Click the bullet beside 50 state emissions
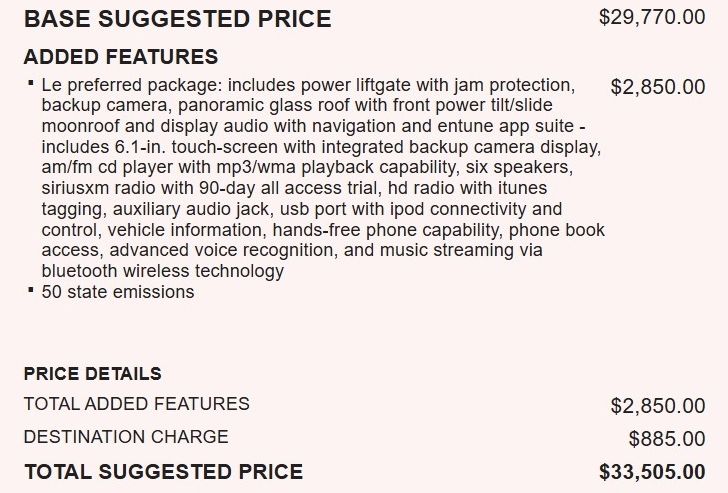The width and height of the screenshot is (728, 493). (x=31, y=290)
